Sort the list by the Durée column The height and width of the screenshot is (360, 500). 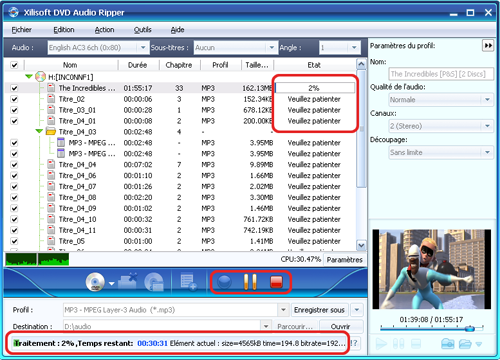pos(138,65)
